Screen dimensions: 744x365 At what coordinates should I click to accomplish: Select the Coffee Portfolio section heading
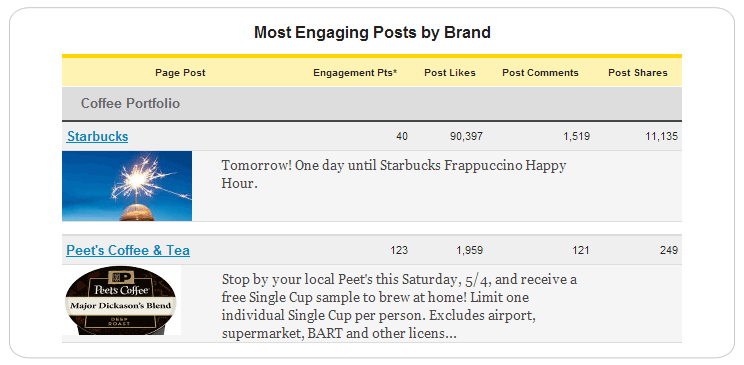(x=130, y=103)
